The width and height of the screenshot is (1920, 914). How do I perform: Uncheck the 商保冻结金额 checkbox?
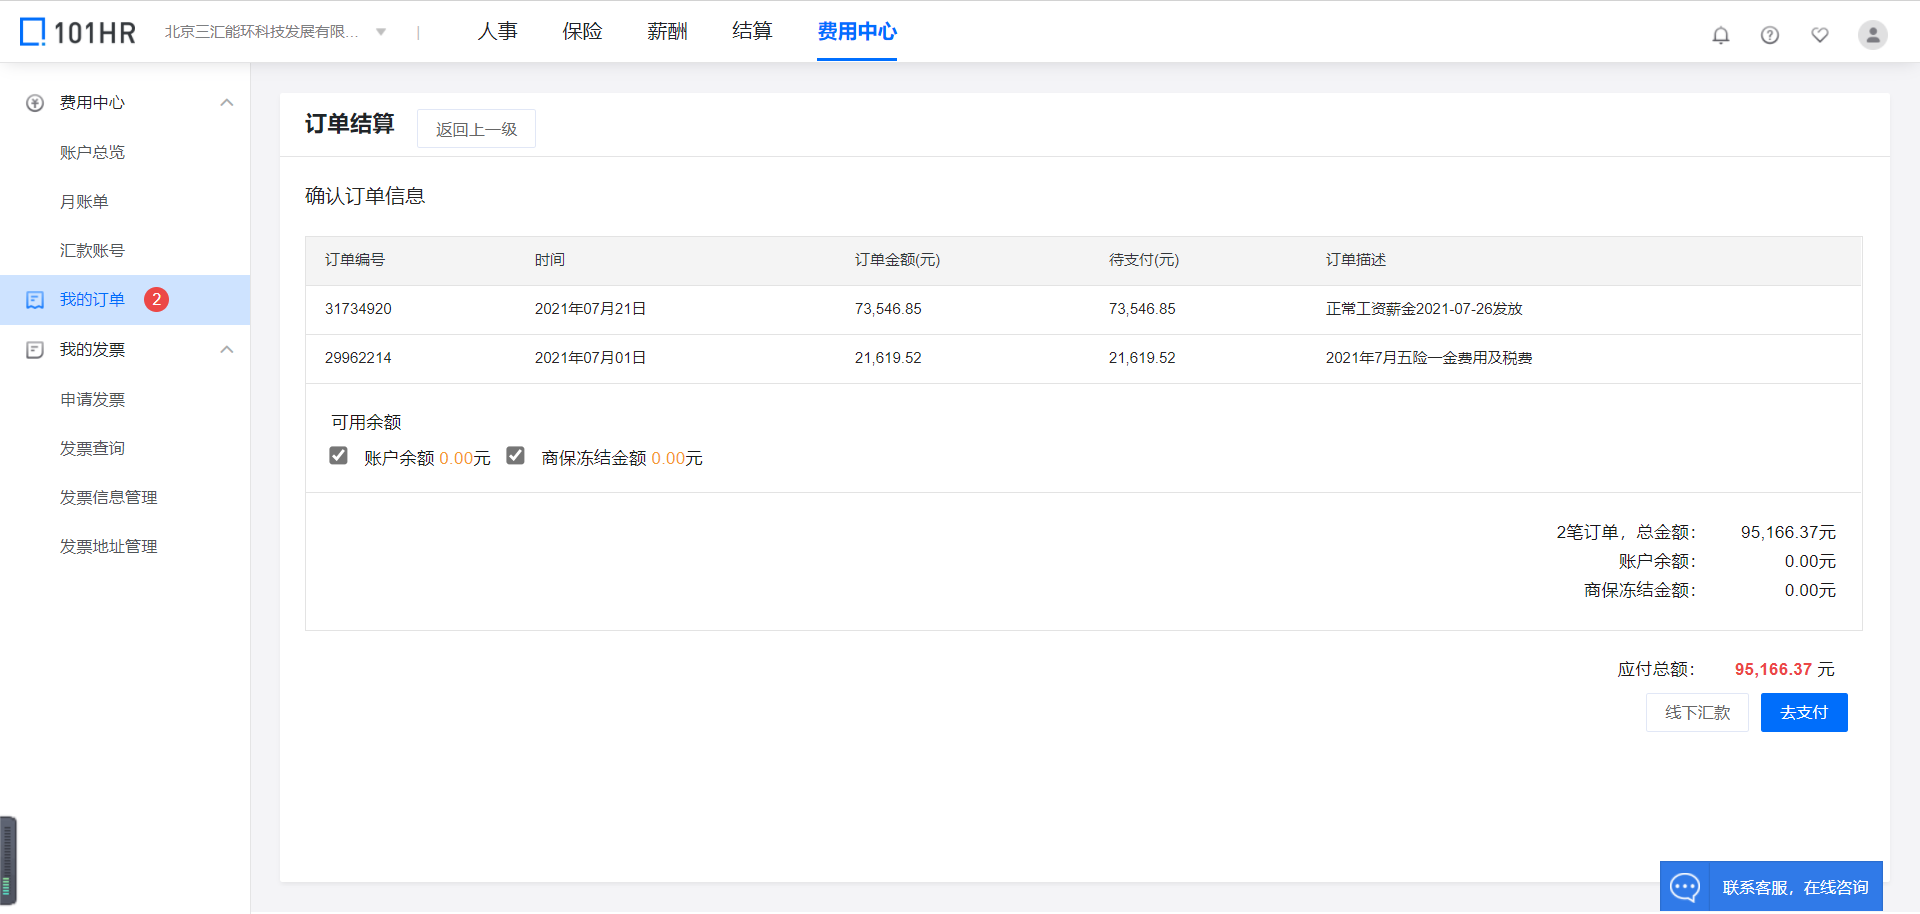pyautogui.click(x=516, y=456)
